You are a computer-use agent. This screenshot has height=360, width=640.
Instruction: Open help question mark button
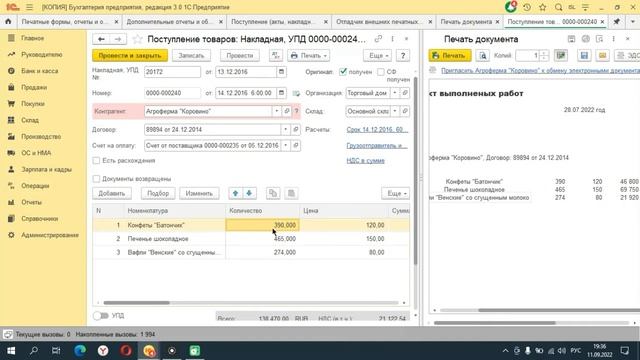[x=403, y=56]
